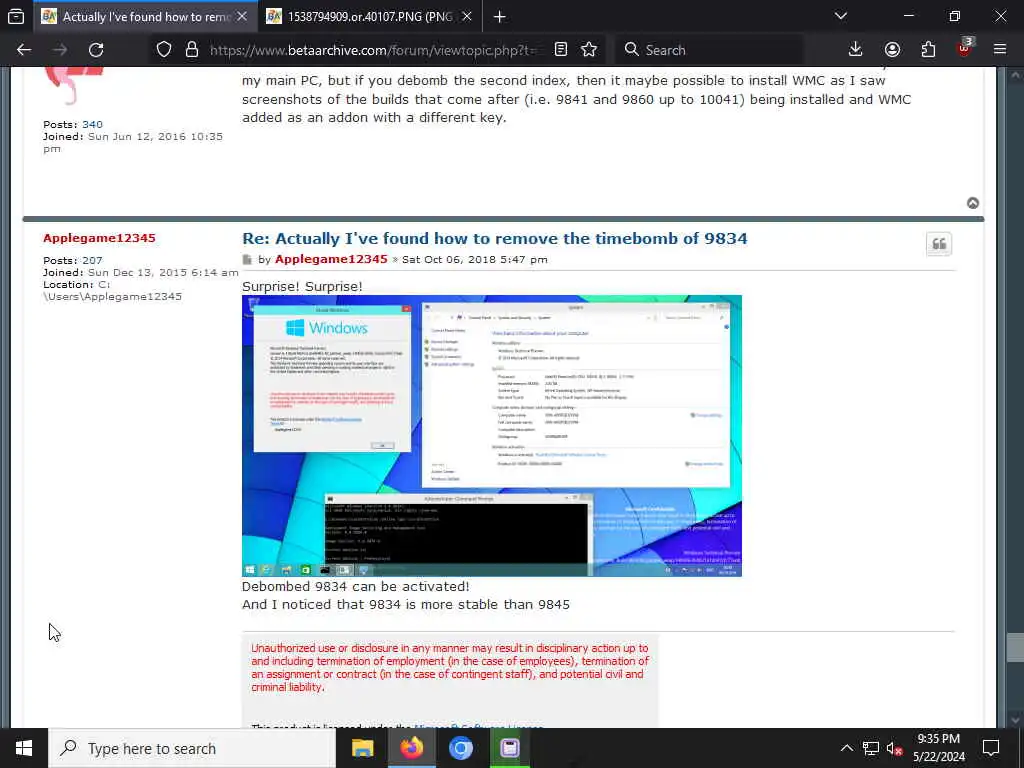The image size is (1024, 768).
Task: Go back to the previous page
Action: click(24, 50)
